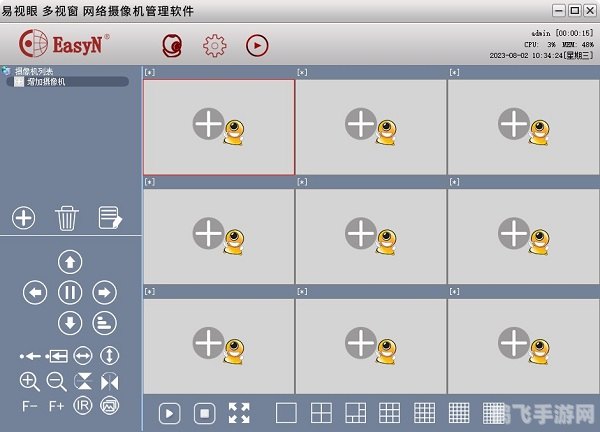
Task: Pan camera left with PTZ arrow
Action: pyautogui.click(x=35, y=292)
